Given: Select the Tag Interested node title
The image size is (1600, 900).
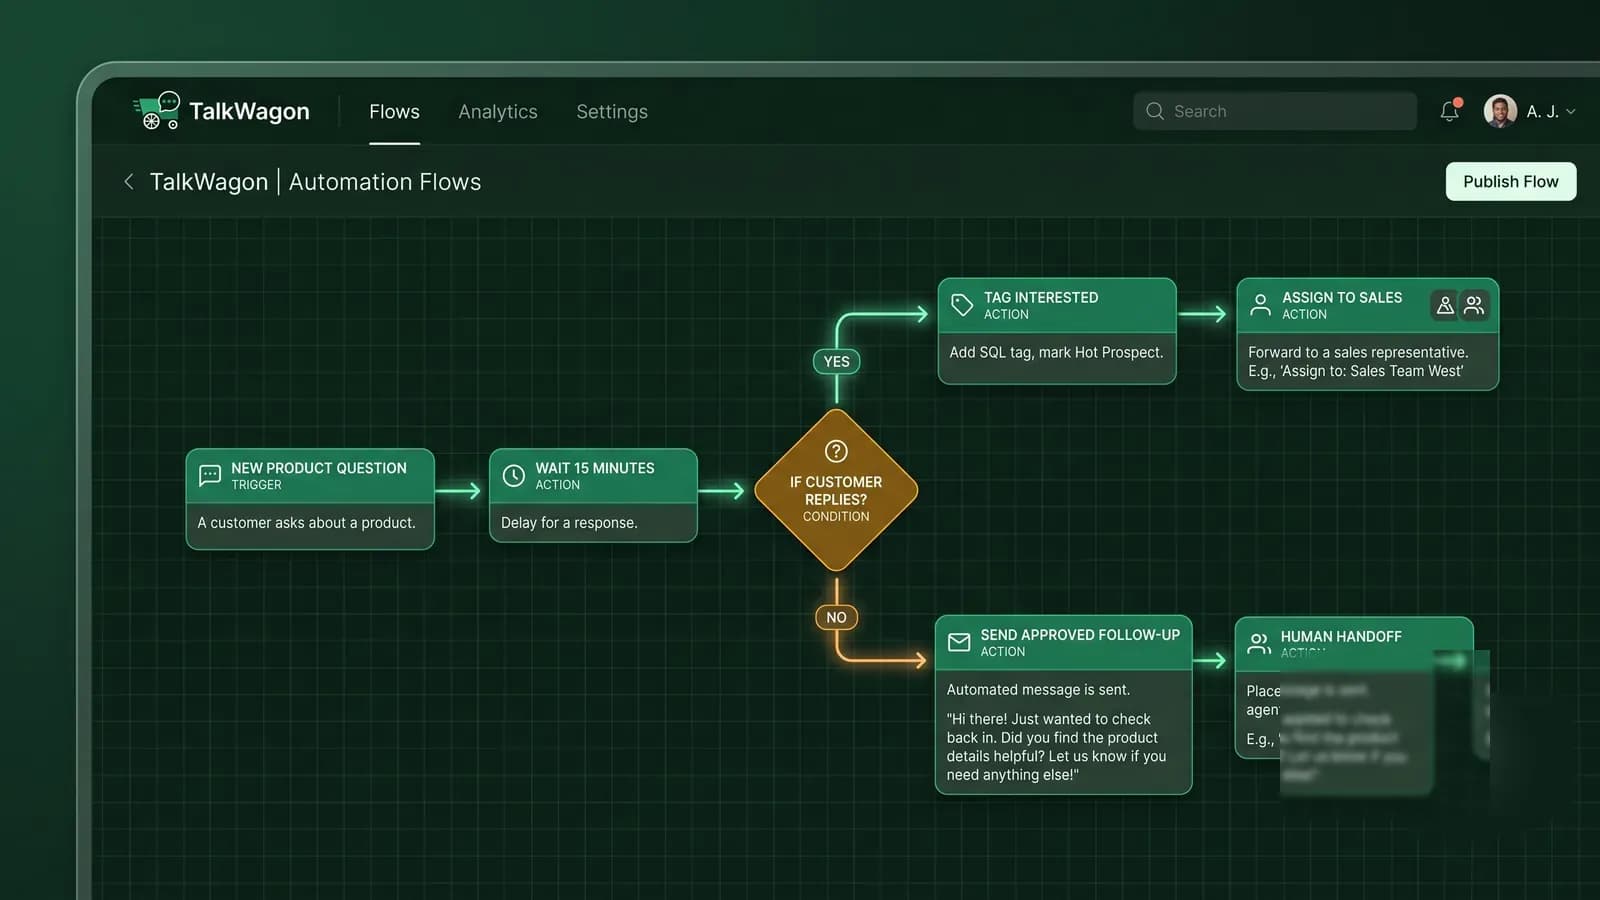Looking at the screenshot, I should [1041, 297].
